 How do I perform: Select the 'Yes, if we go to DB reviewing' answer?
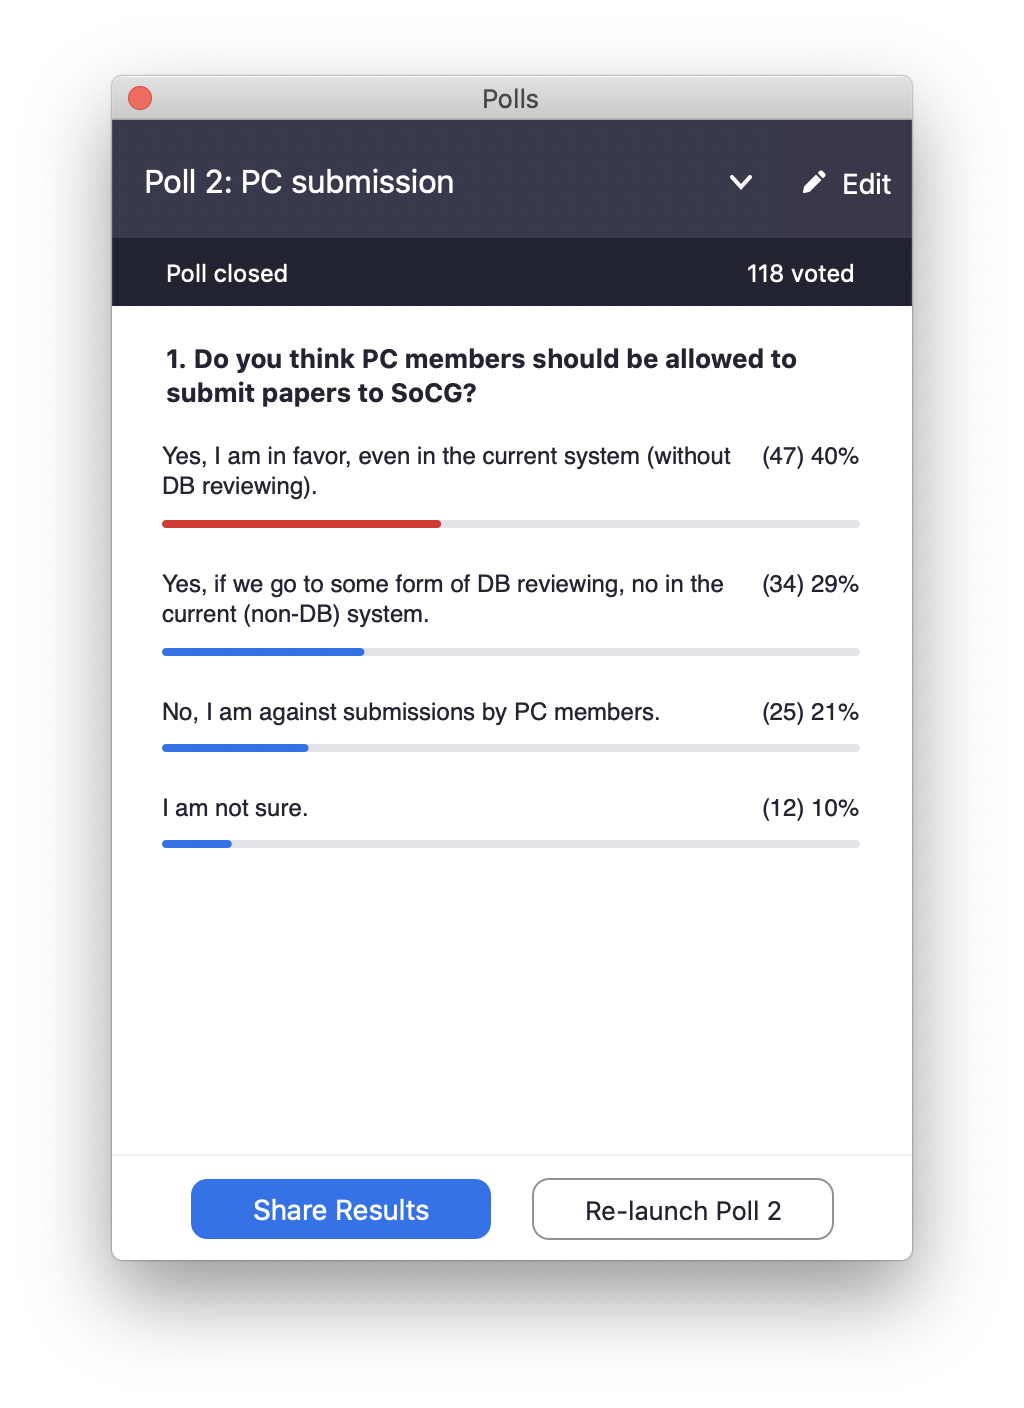[443, 599]
